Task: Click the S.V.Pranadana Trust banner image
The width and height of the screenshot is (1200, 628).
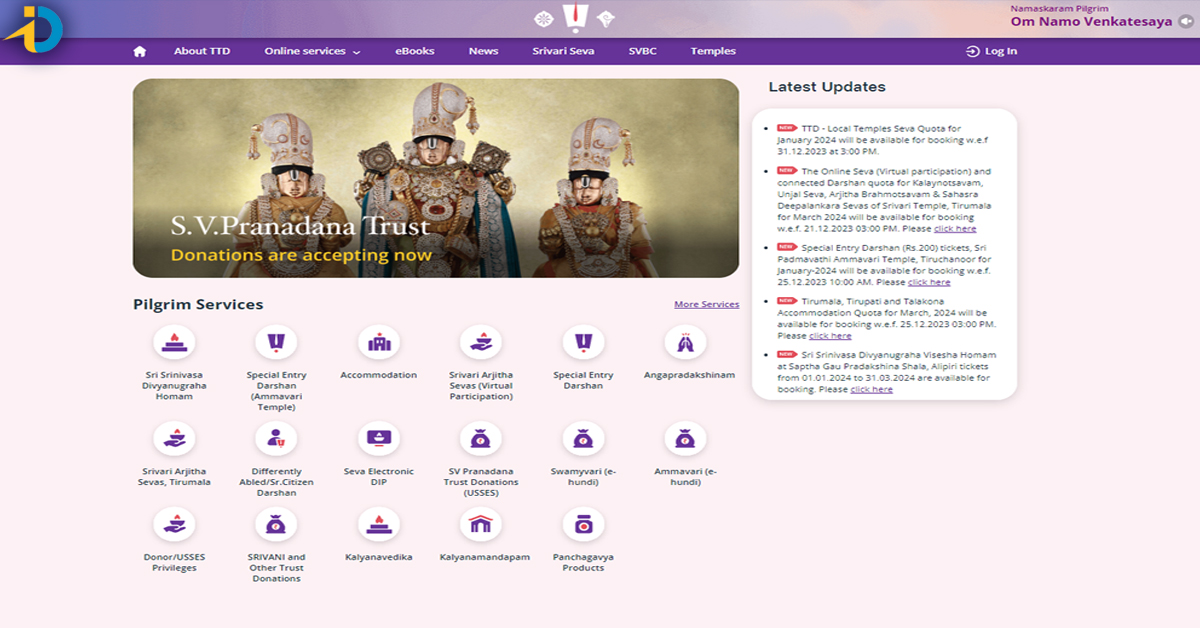Action: tap(436, 178)
